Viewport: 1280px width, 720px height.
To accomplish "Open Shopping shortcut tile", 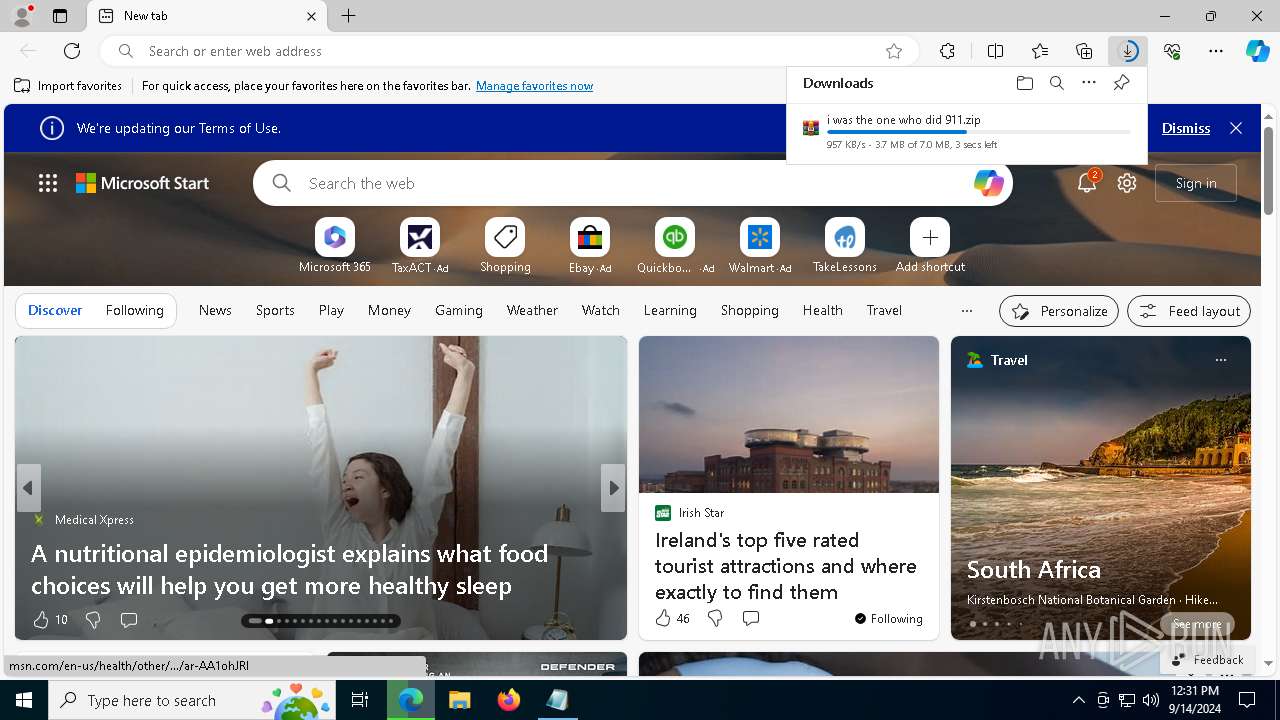I will tap(505, 246).
